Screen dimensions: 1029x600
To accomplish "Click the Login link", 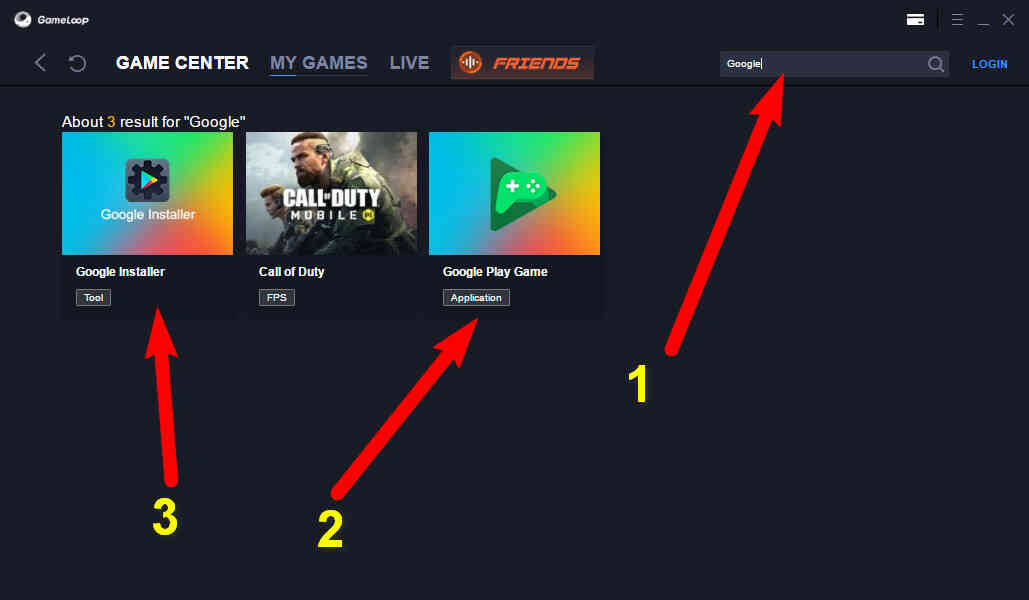I will tap(990, 64).
